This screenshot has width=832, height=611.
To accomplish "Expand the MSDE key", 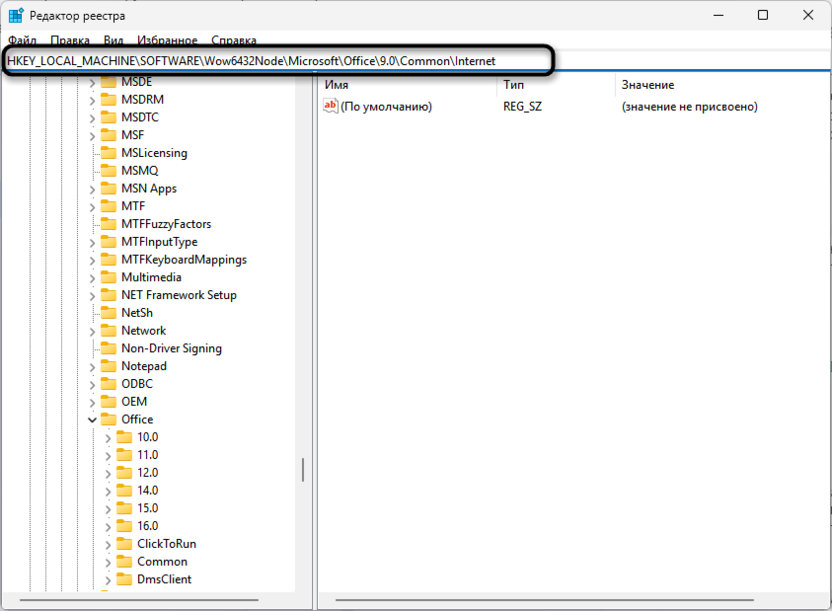I will tap(92, 83).
